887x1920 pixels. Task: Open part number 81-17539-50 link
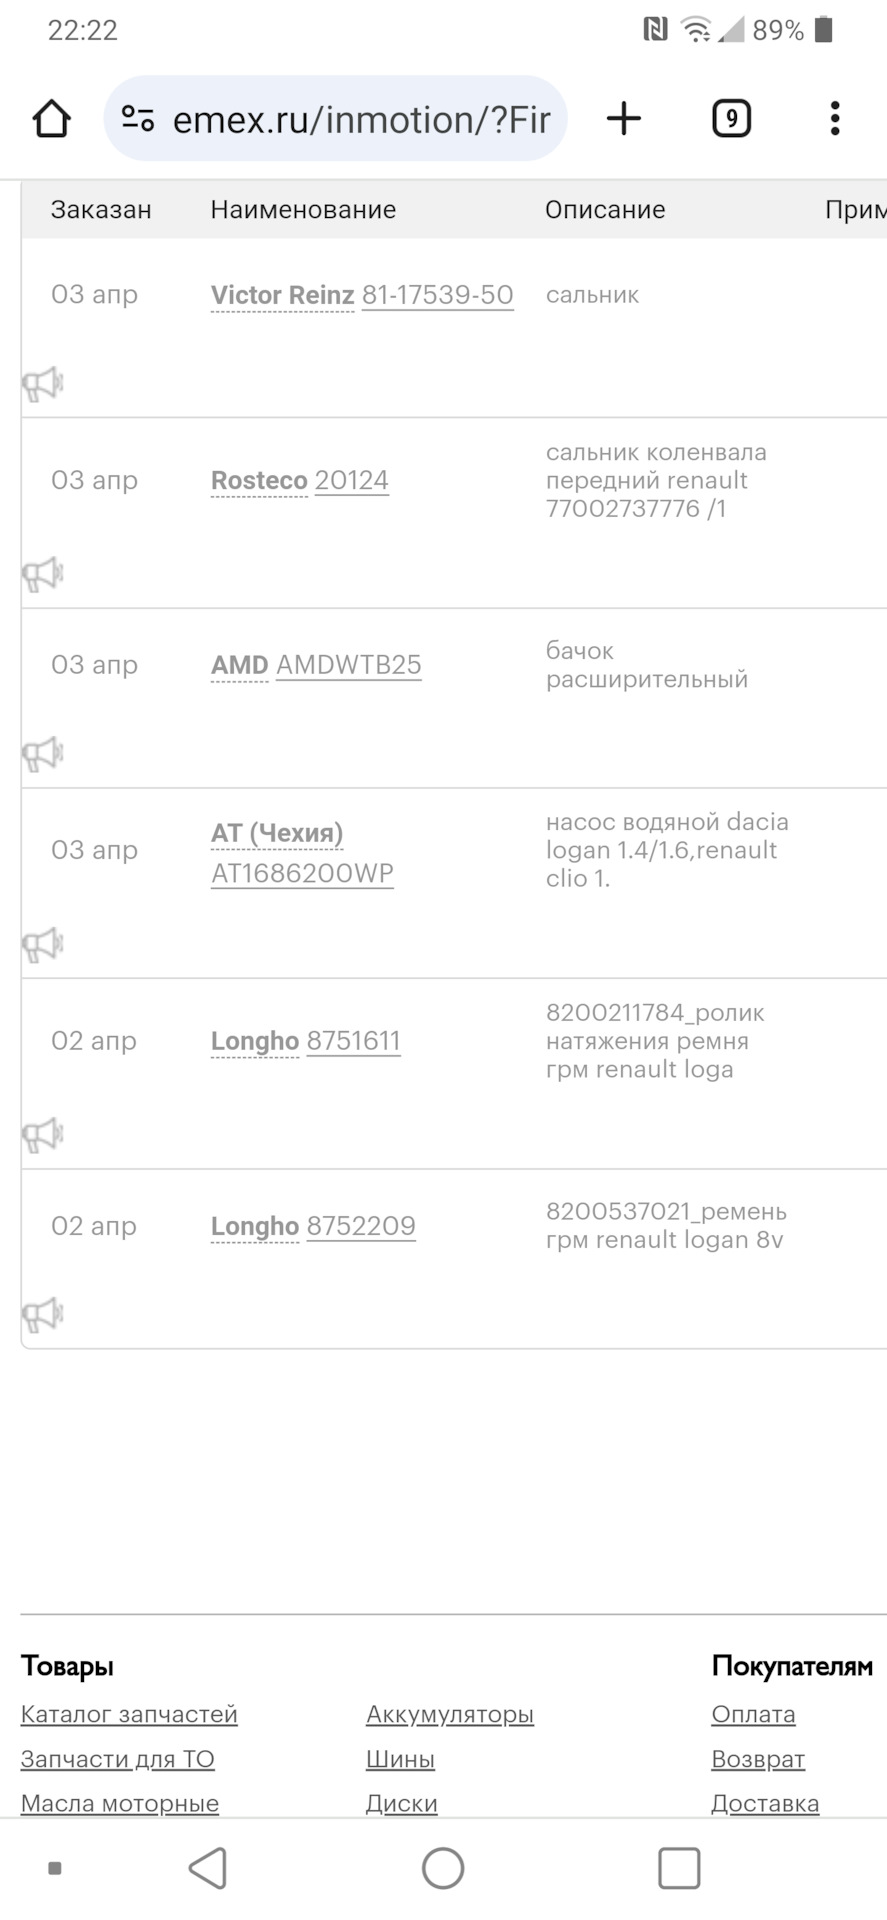point(438,295)
